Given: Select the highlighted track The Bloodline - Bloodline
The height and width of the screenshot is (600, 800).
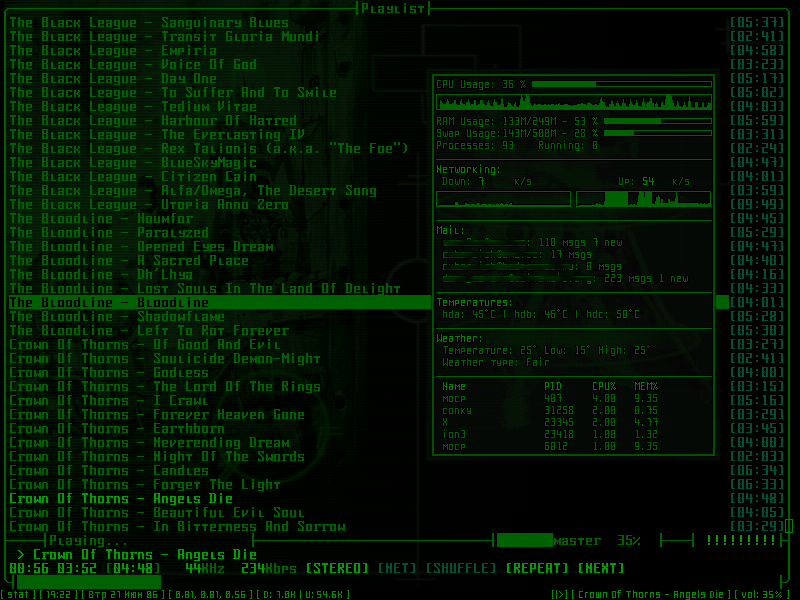Looking at the screenshot, I should (x=109, y=302).
